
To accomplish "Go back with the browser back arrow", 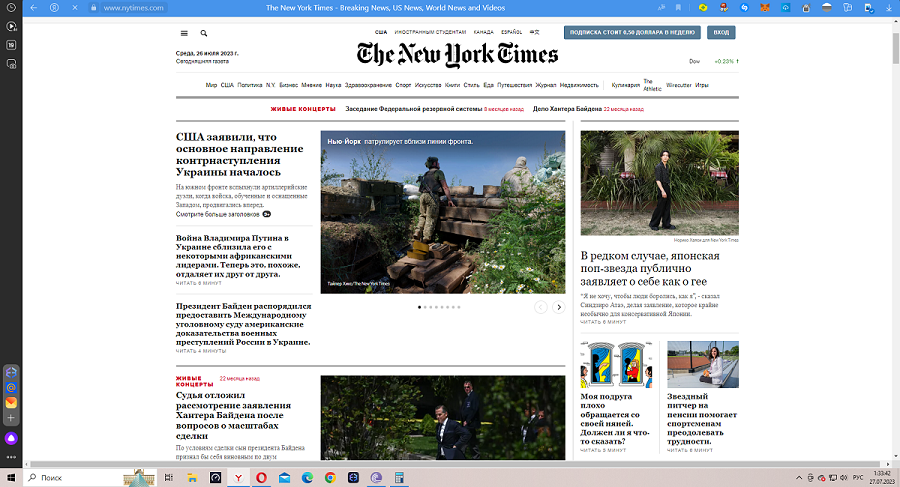I will pyautogui.click(x=33, y=7).
